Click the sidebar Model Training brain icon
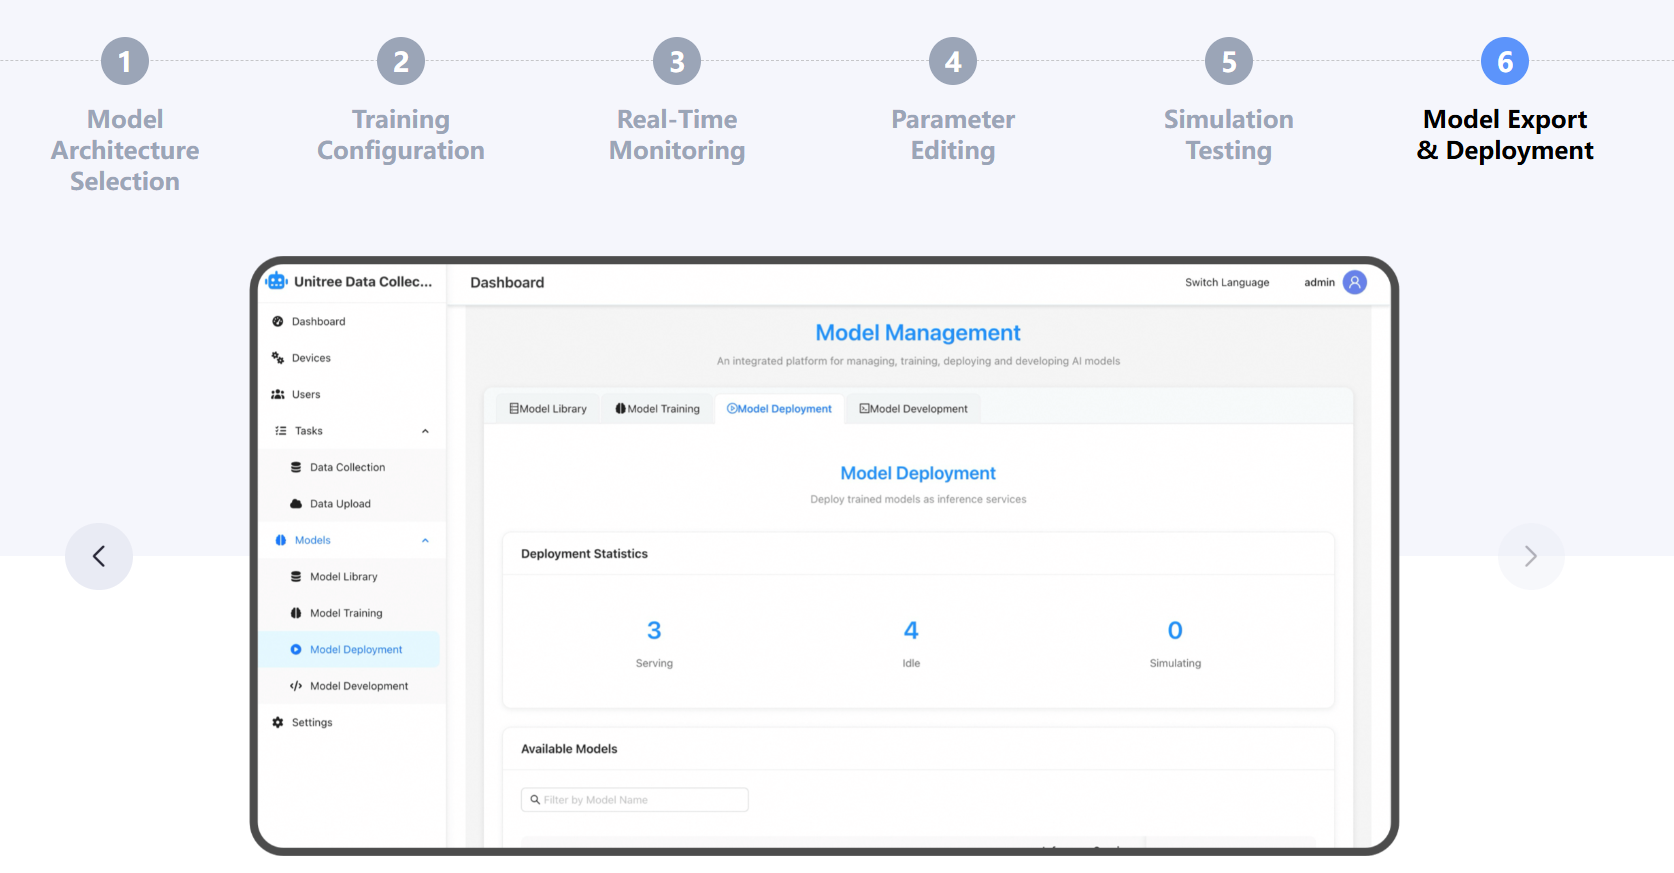This screenshot has width=1674, height=873. coord(296,614)
